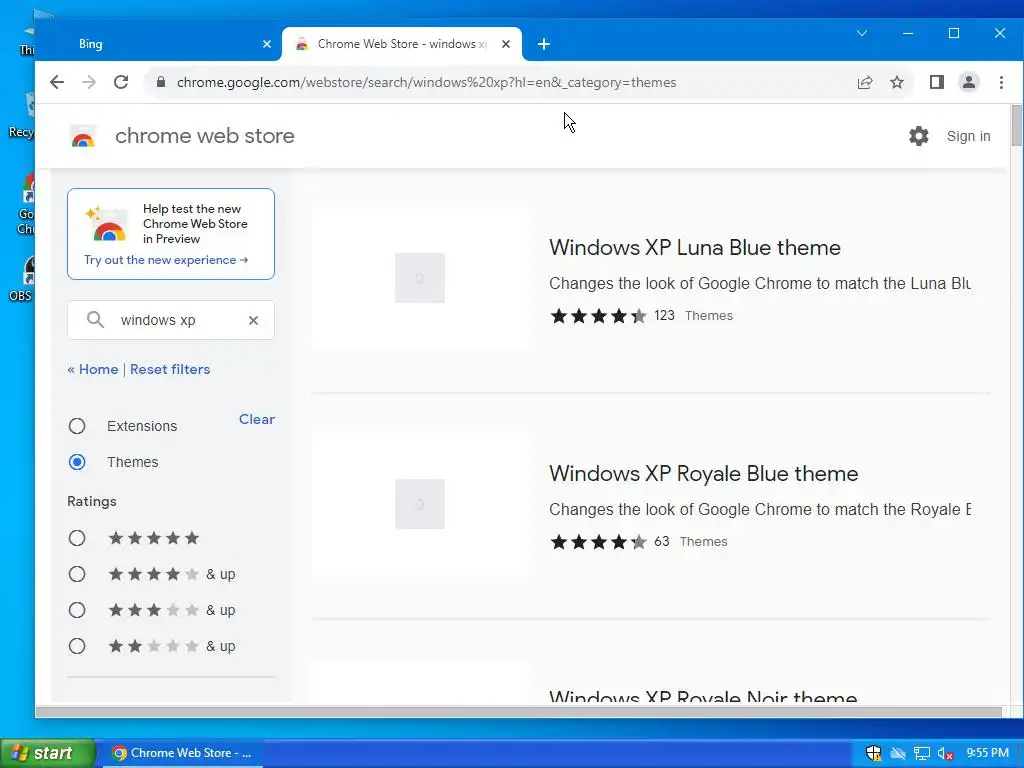Switch to the Bing tab

[160, 44]
